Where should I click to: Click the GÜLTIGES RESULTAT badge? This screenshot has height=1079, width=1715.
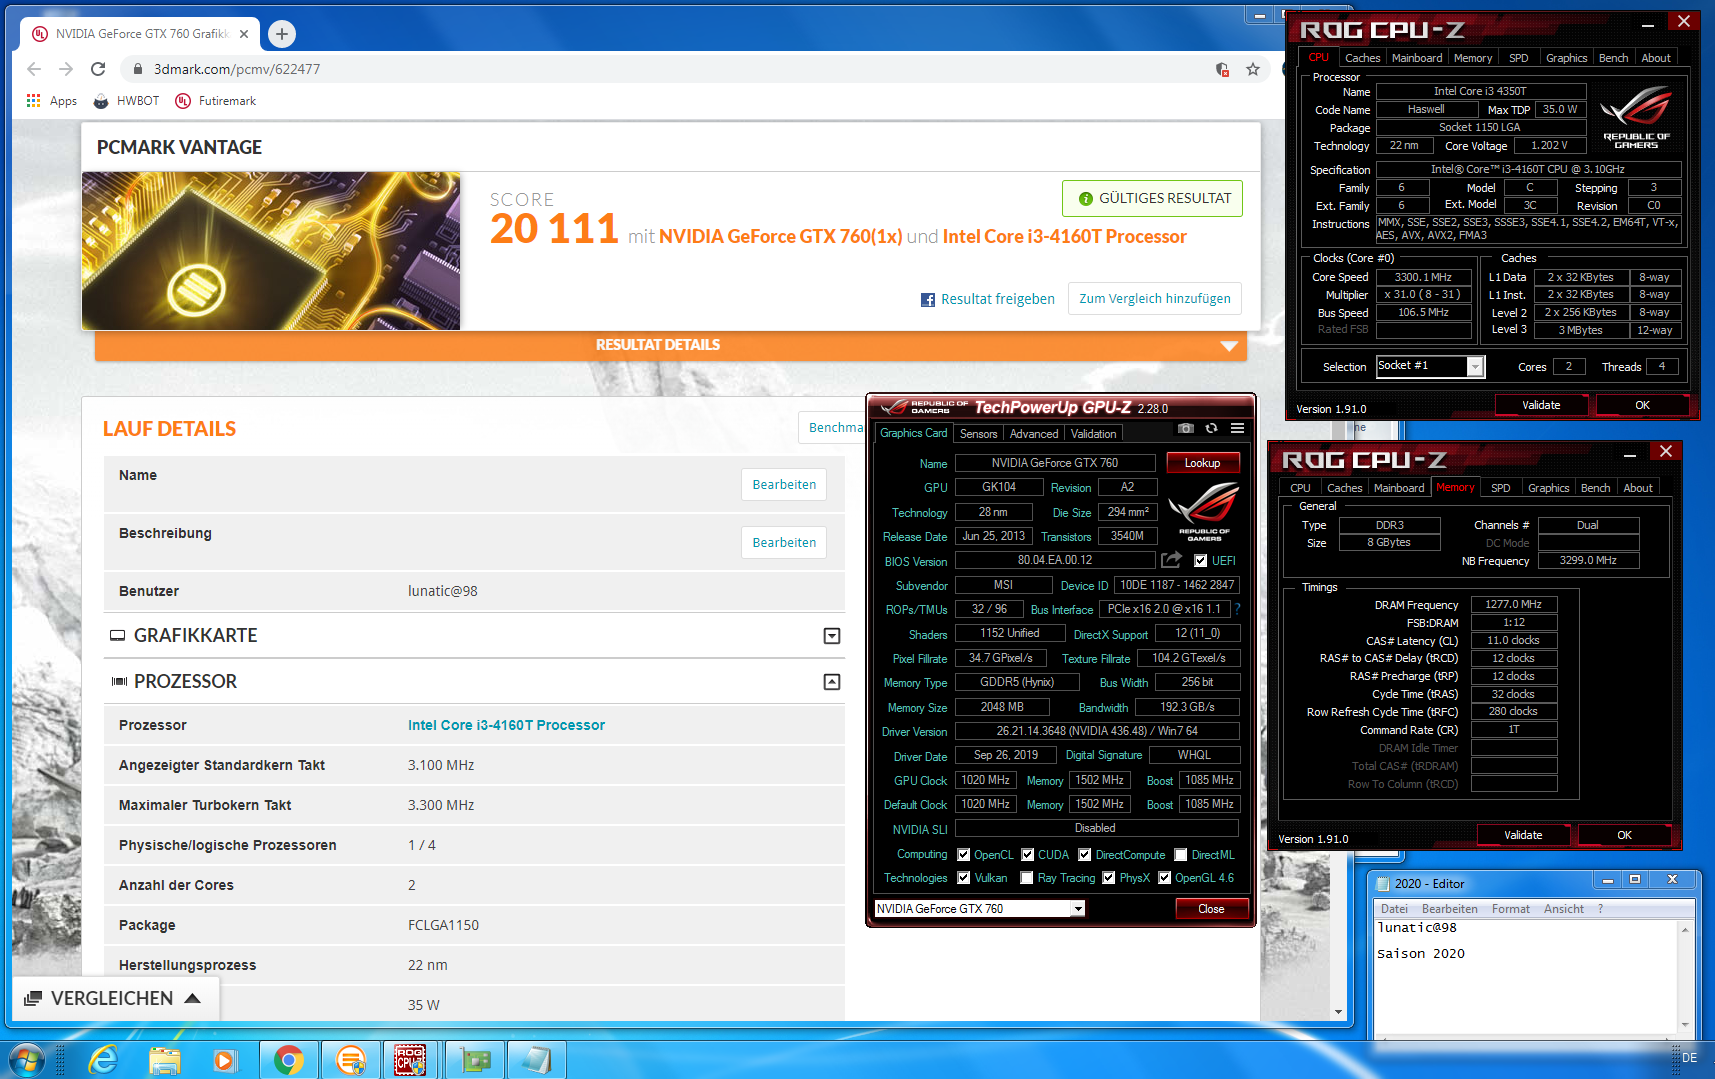(x=1152, y=198)
